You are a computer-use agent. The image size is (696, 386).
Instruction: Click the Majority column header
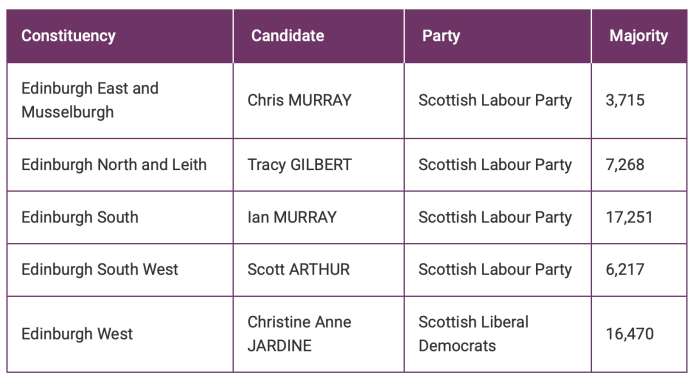click(639, 36)
